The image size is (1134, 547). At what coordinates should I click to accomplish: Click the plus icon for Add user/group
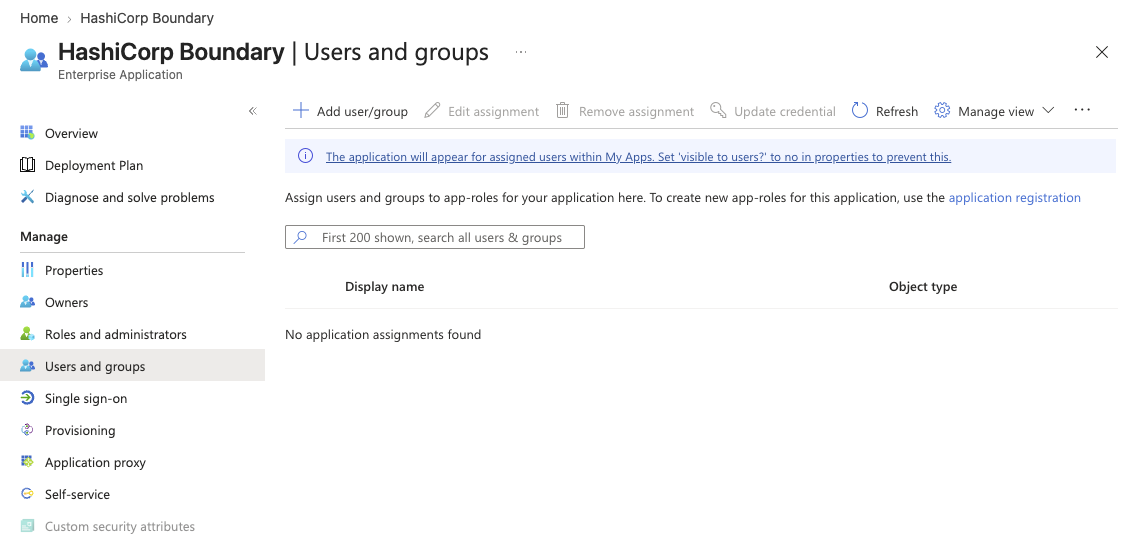pos(300,111)
